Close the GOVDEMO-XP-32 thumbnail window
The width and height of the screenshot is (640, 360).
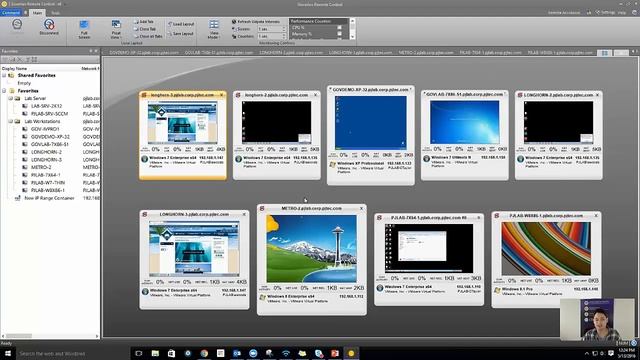[410, 89]
